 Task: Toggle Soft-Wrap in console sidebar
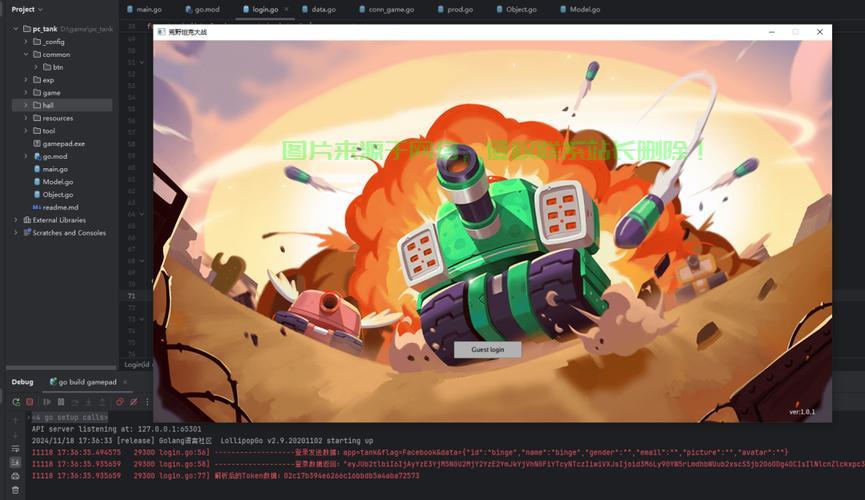click(x=15, y=449)
